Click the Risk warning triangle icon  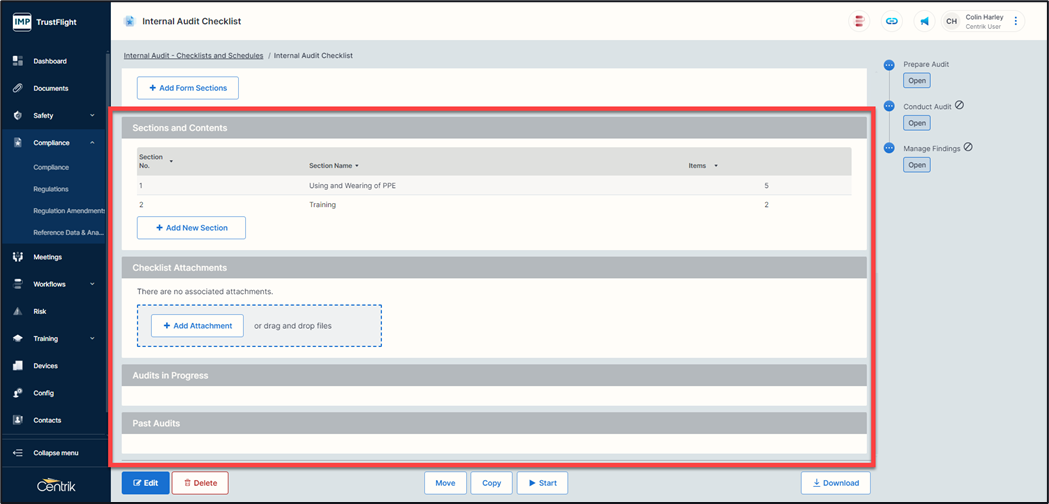(x=18, y=311)
